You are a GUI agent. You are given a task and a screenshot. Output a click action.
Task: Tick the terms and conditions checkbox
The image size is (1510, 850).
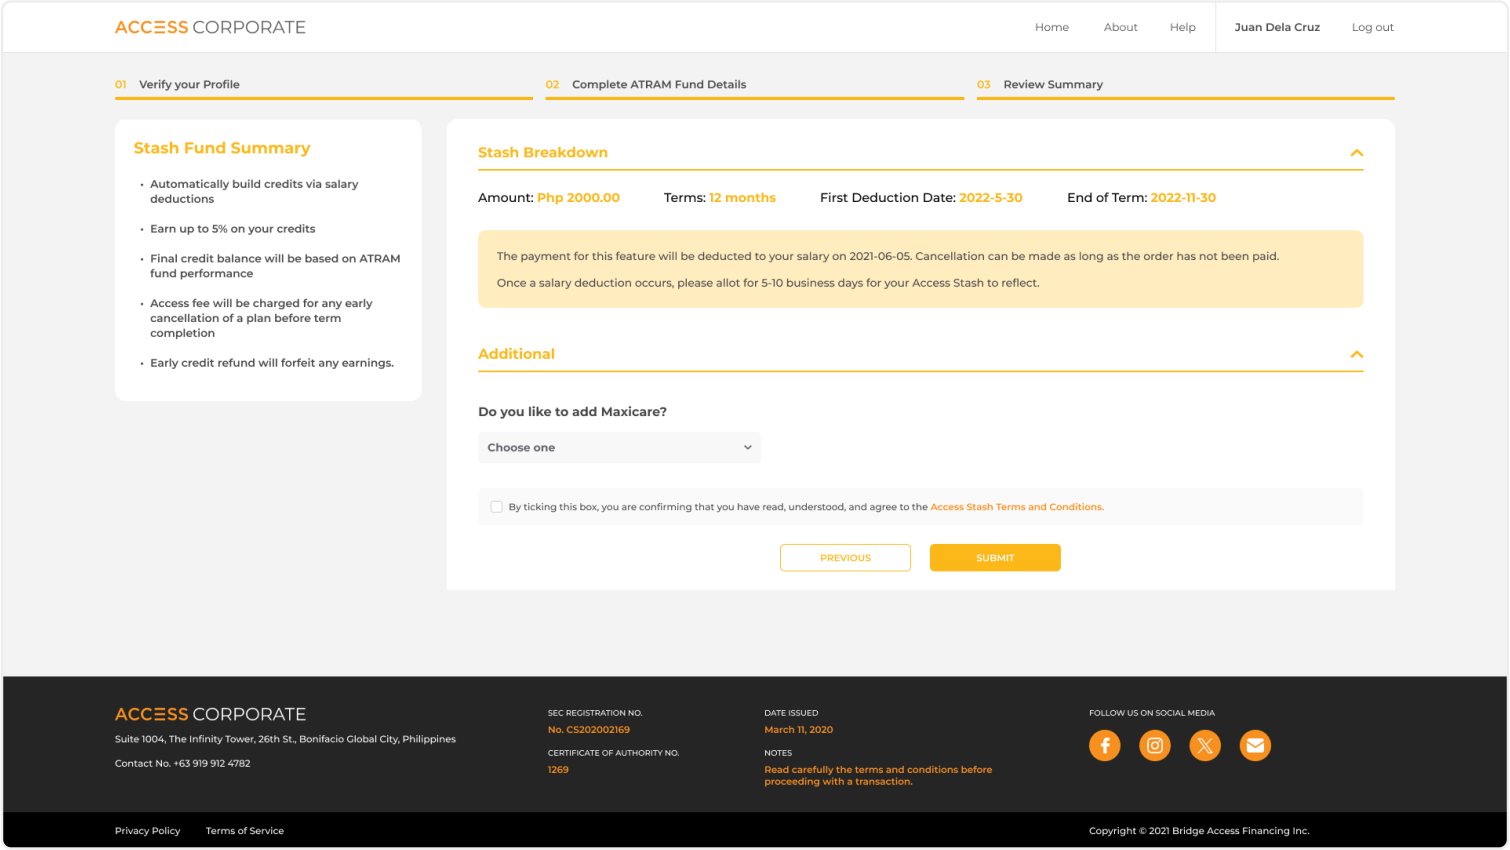(x=496, y=507)
